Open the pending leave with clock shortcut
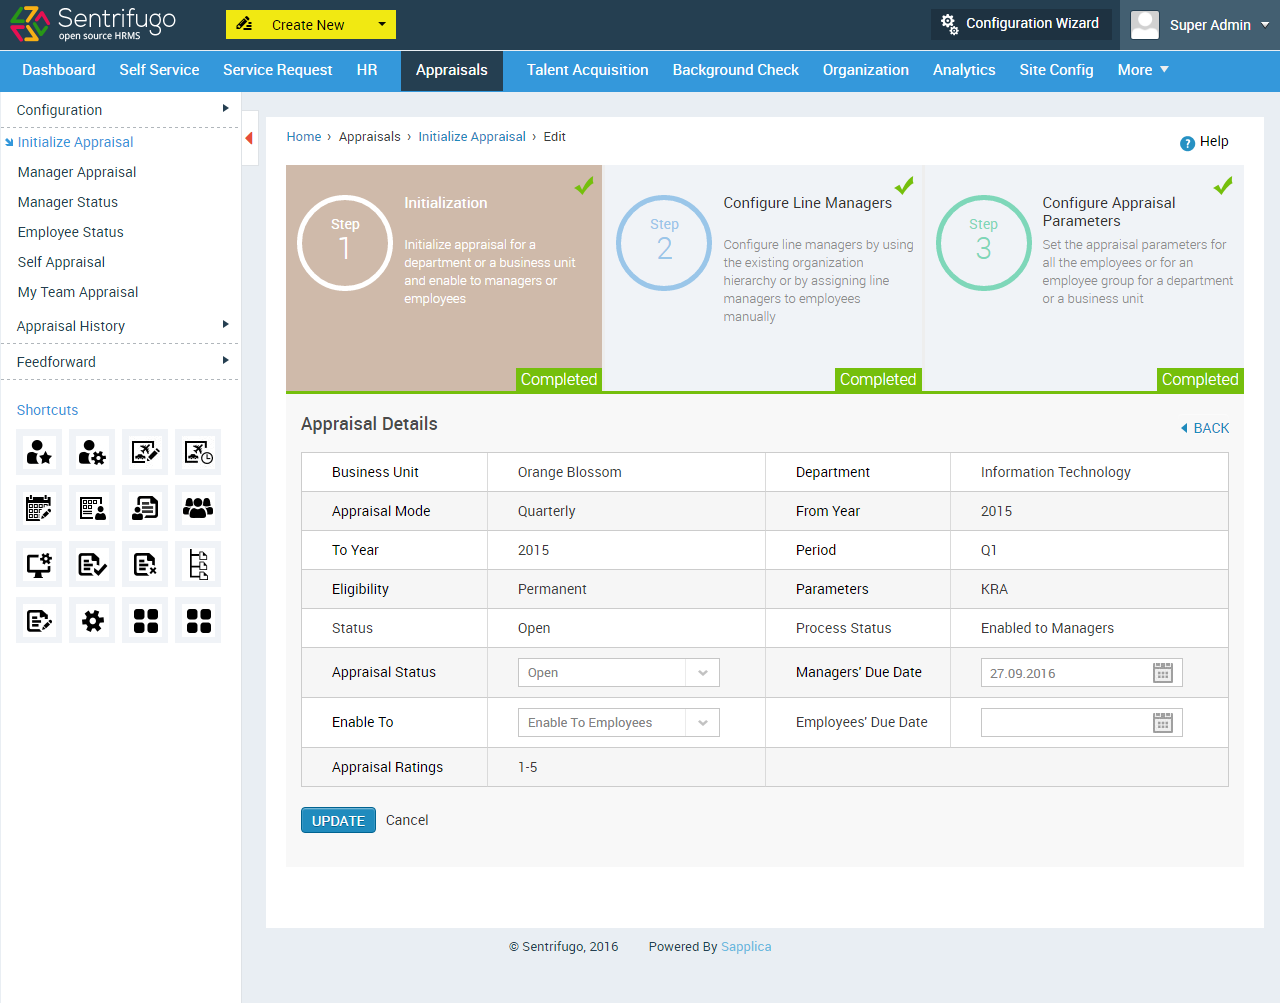Screen dimensions: 1280x1003 [198, 452]
